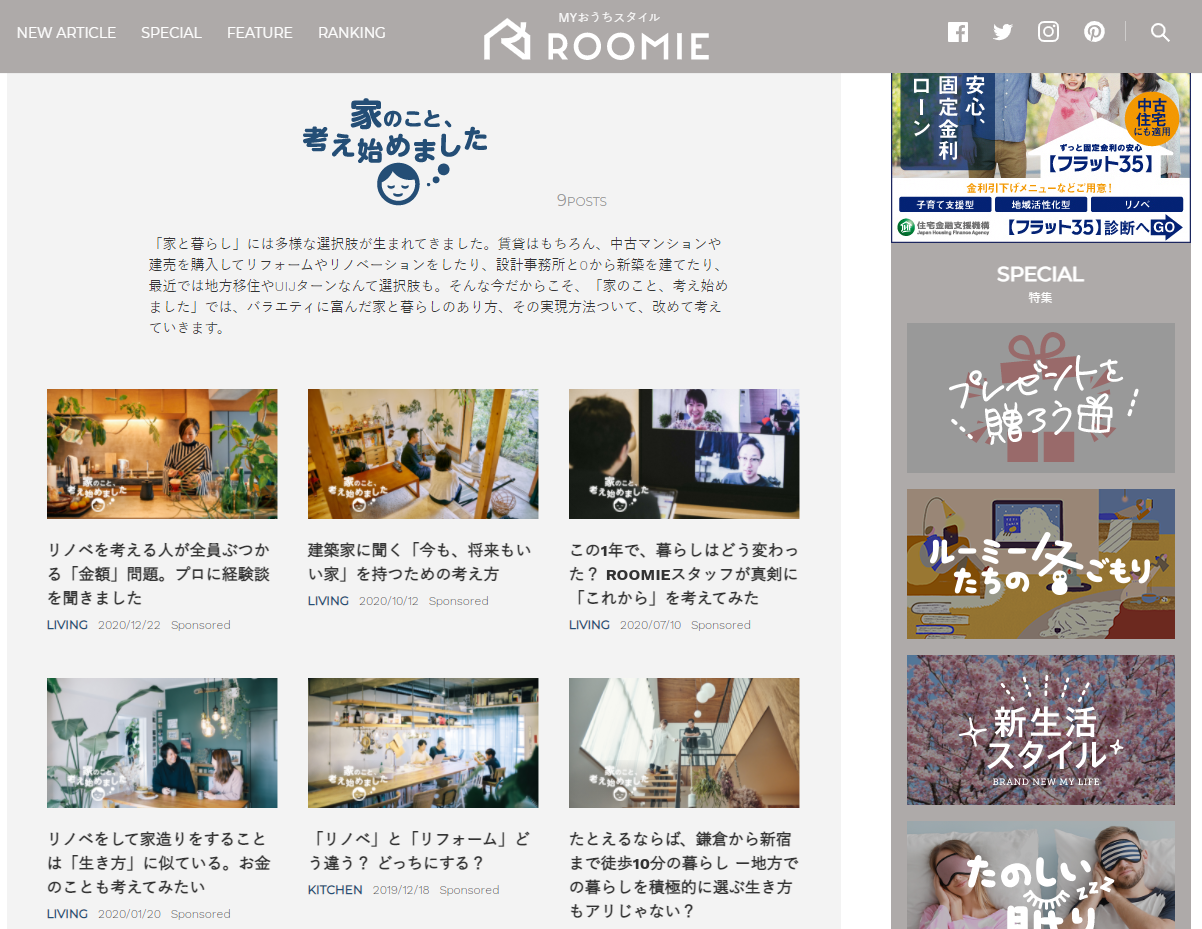
Task: Open article about リノベ金額問題
Action: [158, 574]
